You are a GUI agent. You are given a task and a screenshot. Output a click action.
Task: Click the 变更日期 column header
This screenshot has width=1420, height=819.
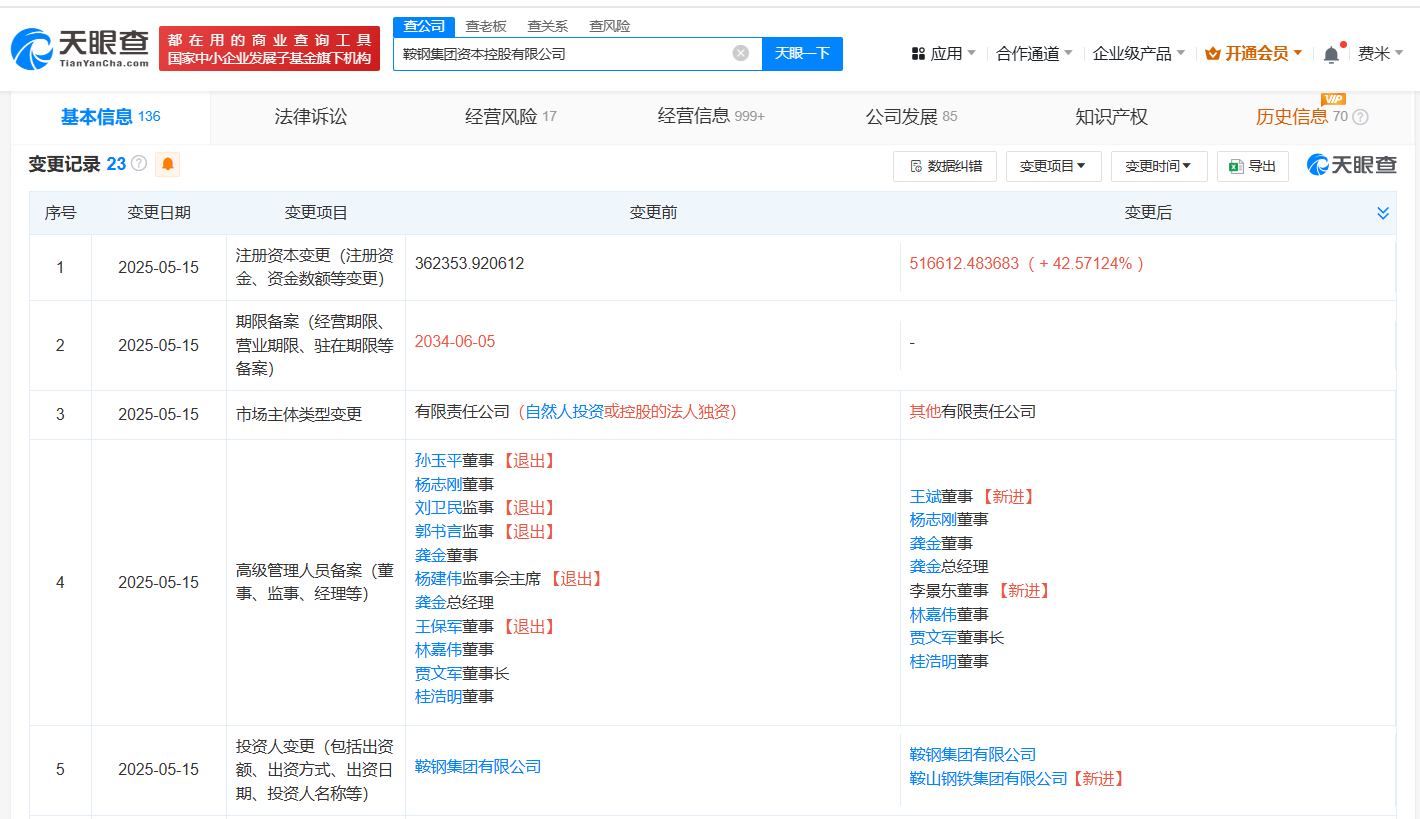click(x=159, y=213)
